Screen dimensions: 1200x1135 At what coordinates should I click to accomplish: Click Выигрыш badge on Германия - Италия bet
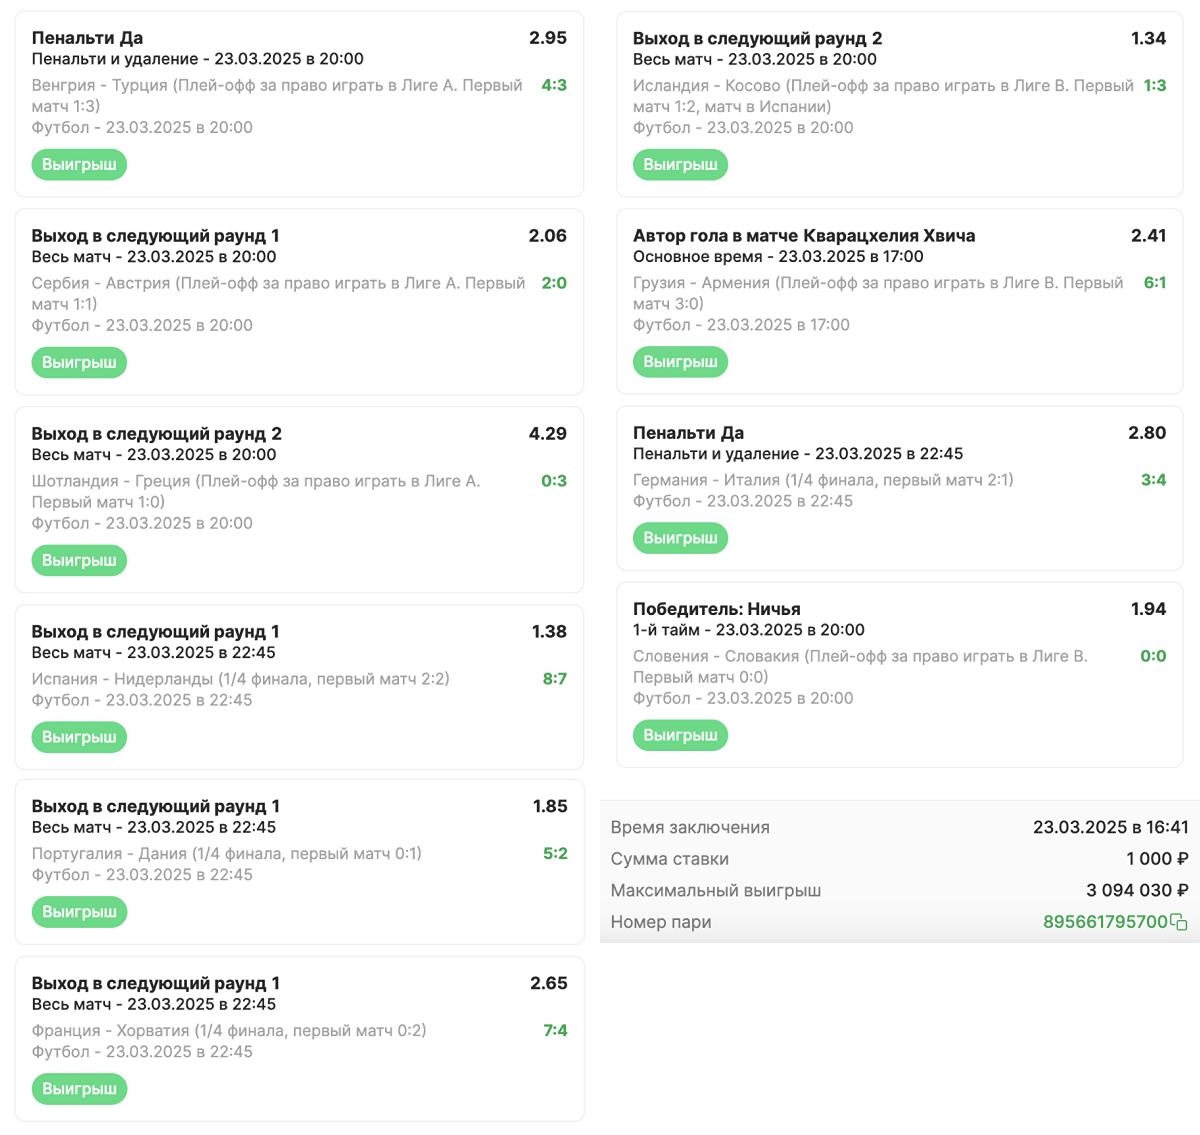click(680, 538)
